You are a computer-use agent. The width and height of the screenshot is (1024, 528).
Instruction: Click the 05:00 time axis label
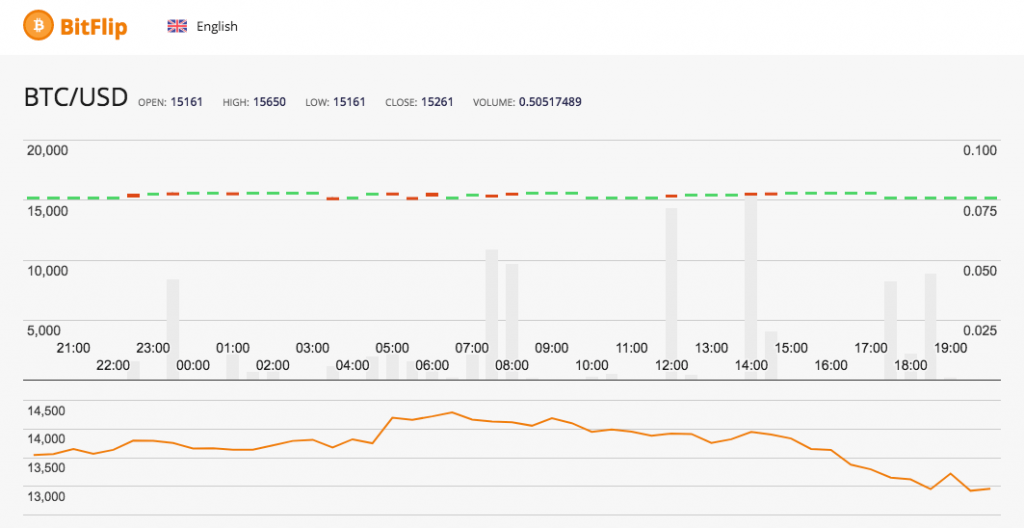392,348
